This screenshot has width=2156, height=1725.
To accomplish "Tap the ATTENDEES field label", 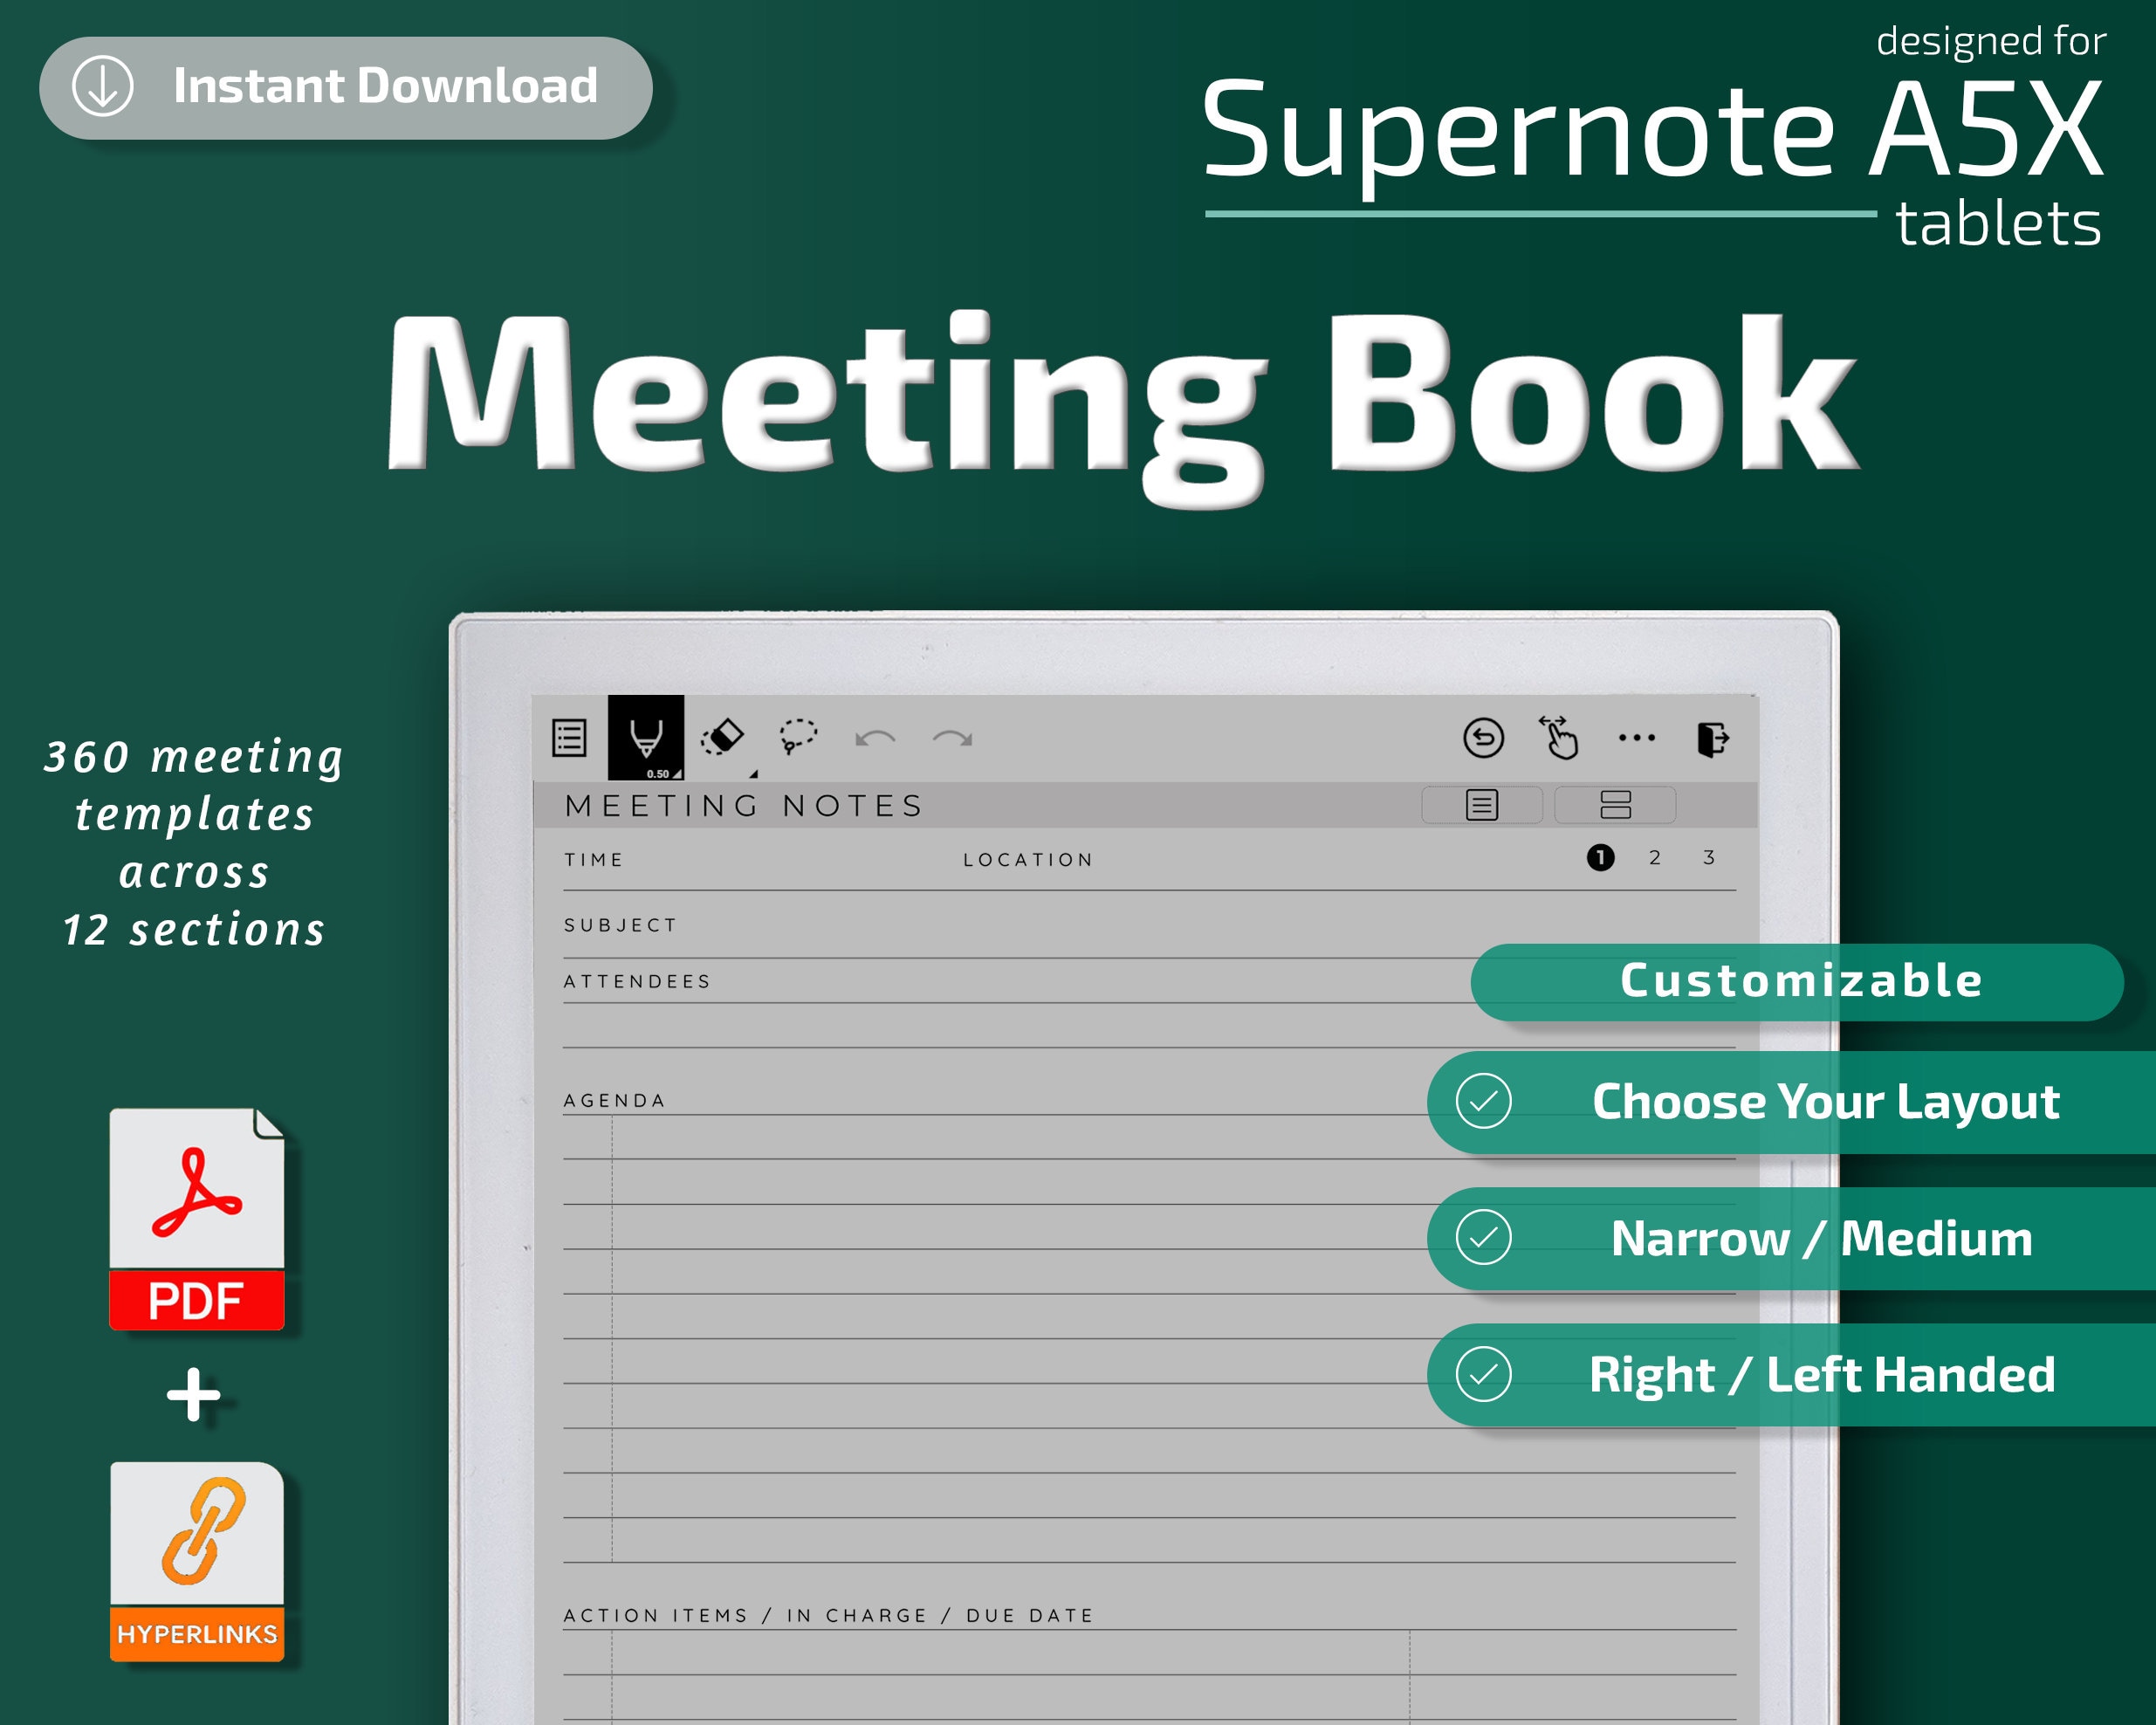I will point(637,982).
